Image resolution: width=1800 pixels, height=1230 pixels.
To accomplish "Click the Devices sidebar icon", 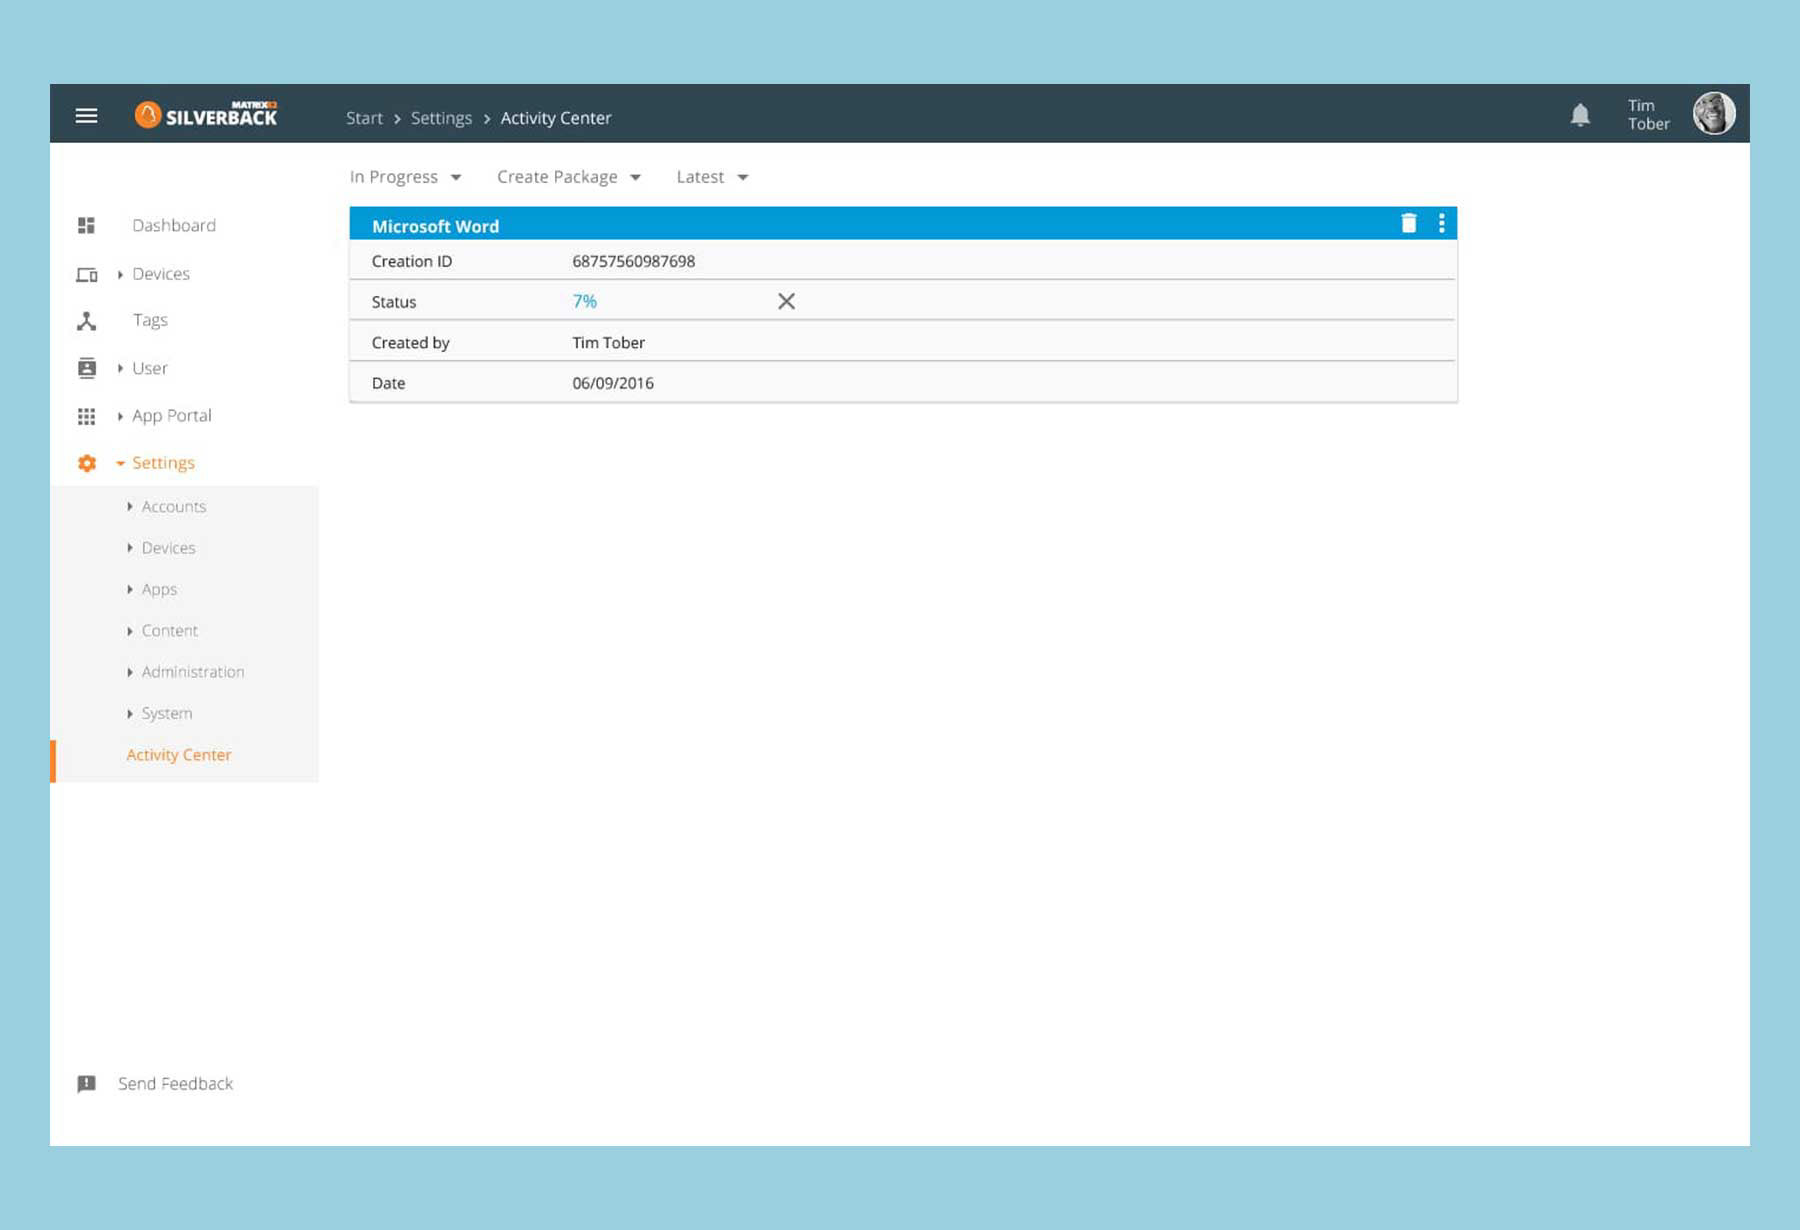I will point(87,274).
